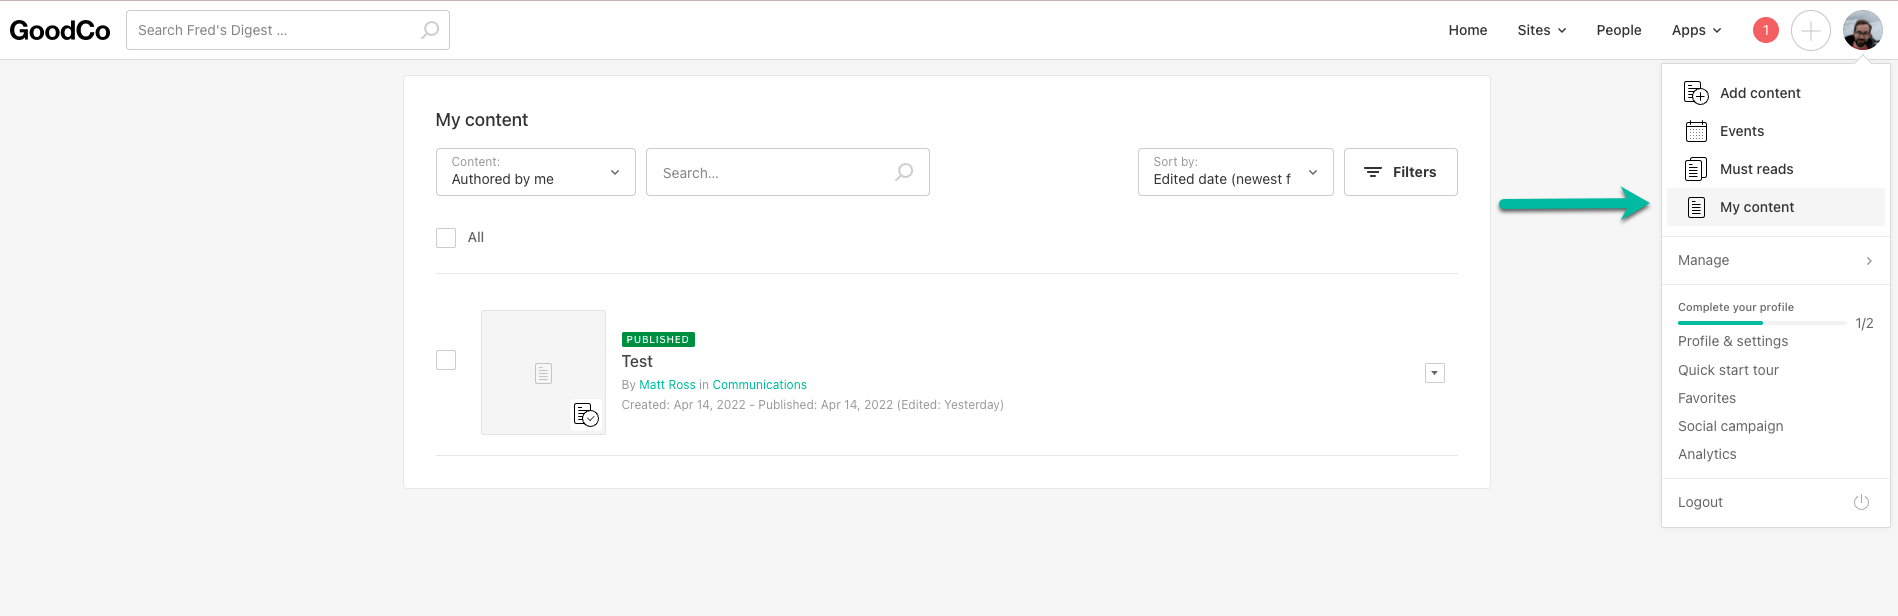
Task: Open the Test content title
Action: (x=637, y=362)
